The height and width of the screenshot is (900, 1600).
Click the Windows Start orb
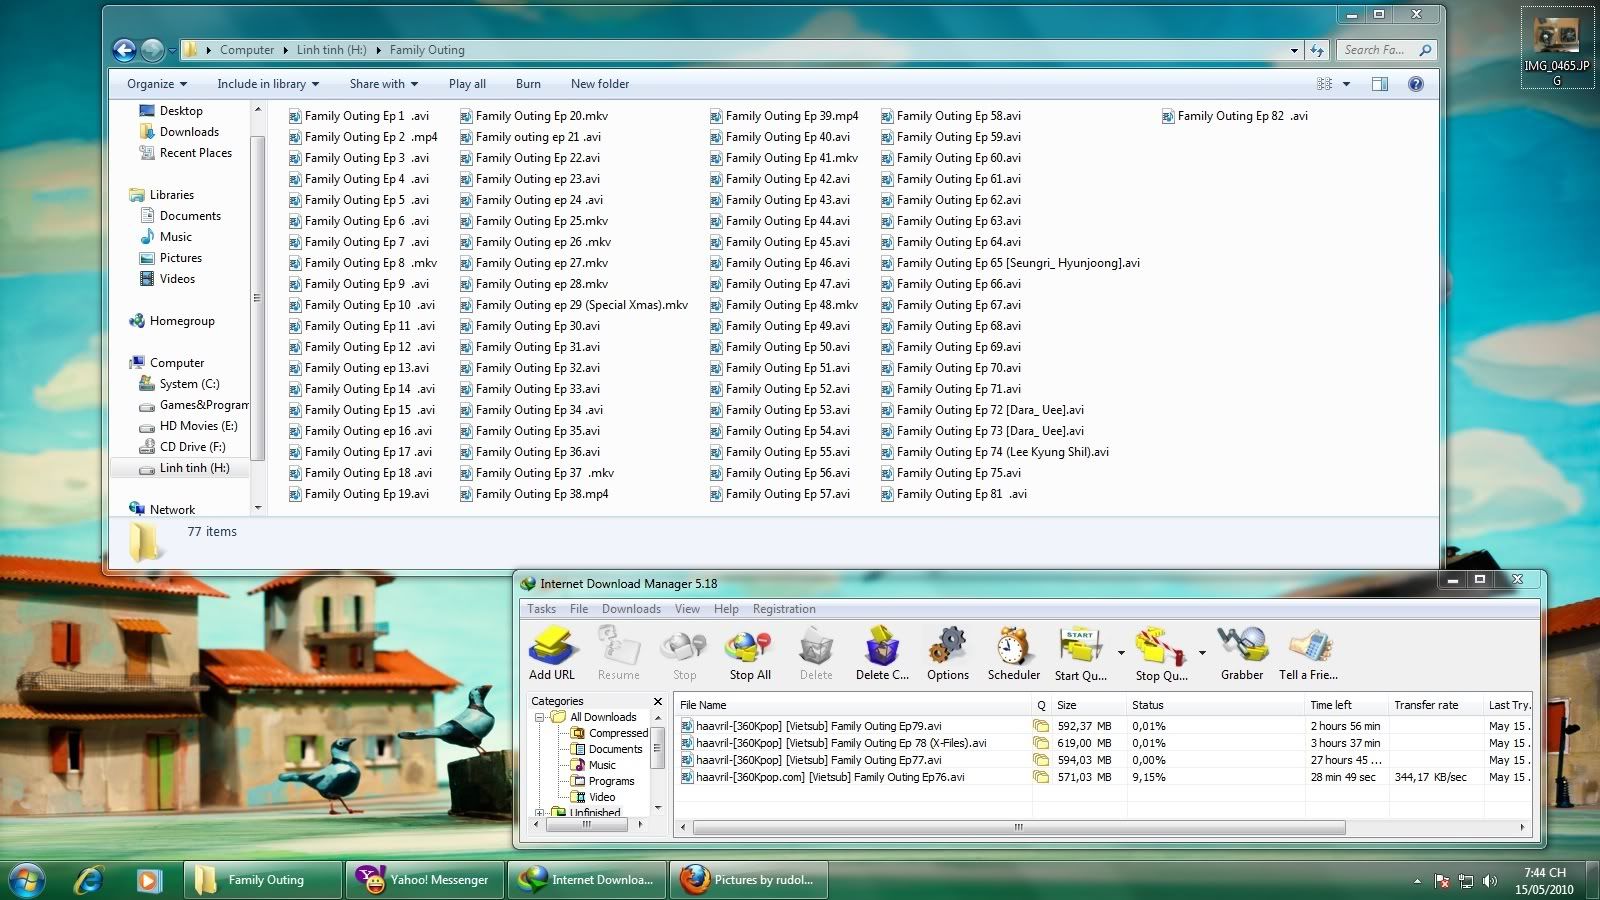27,880
